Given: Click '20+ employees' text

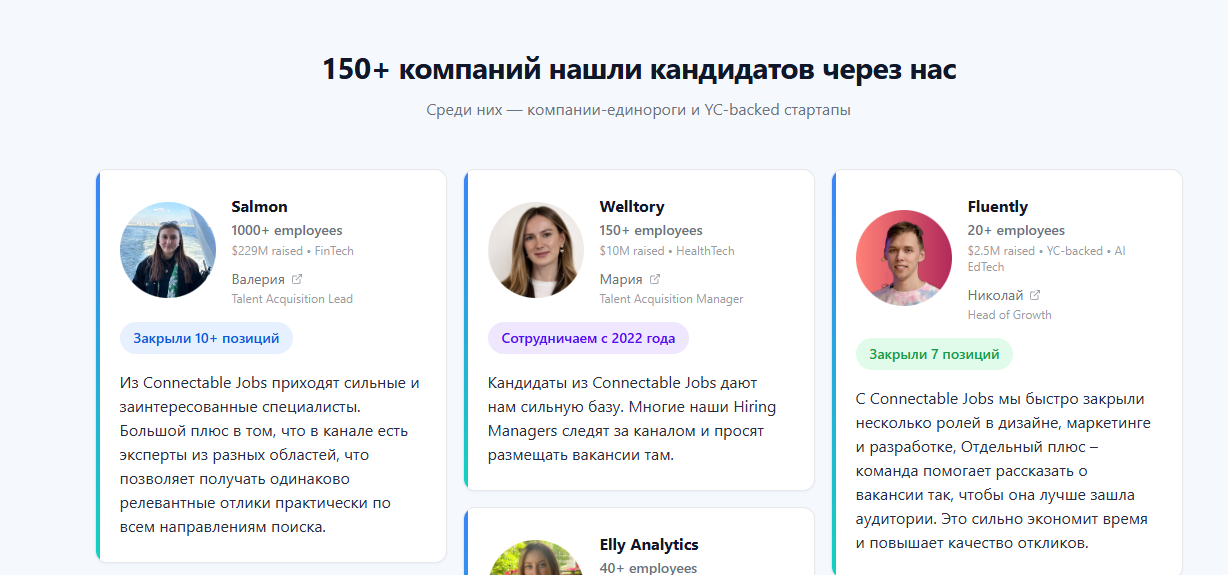Looking at the screenshot, I should click(x=1016, y=230).
